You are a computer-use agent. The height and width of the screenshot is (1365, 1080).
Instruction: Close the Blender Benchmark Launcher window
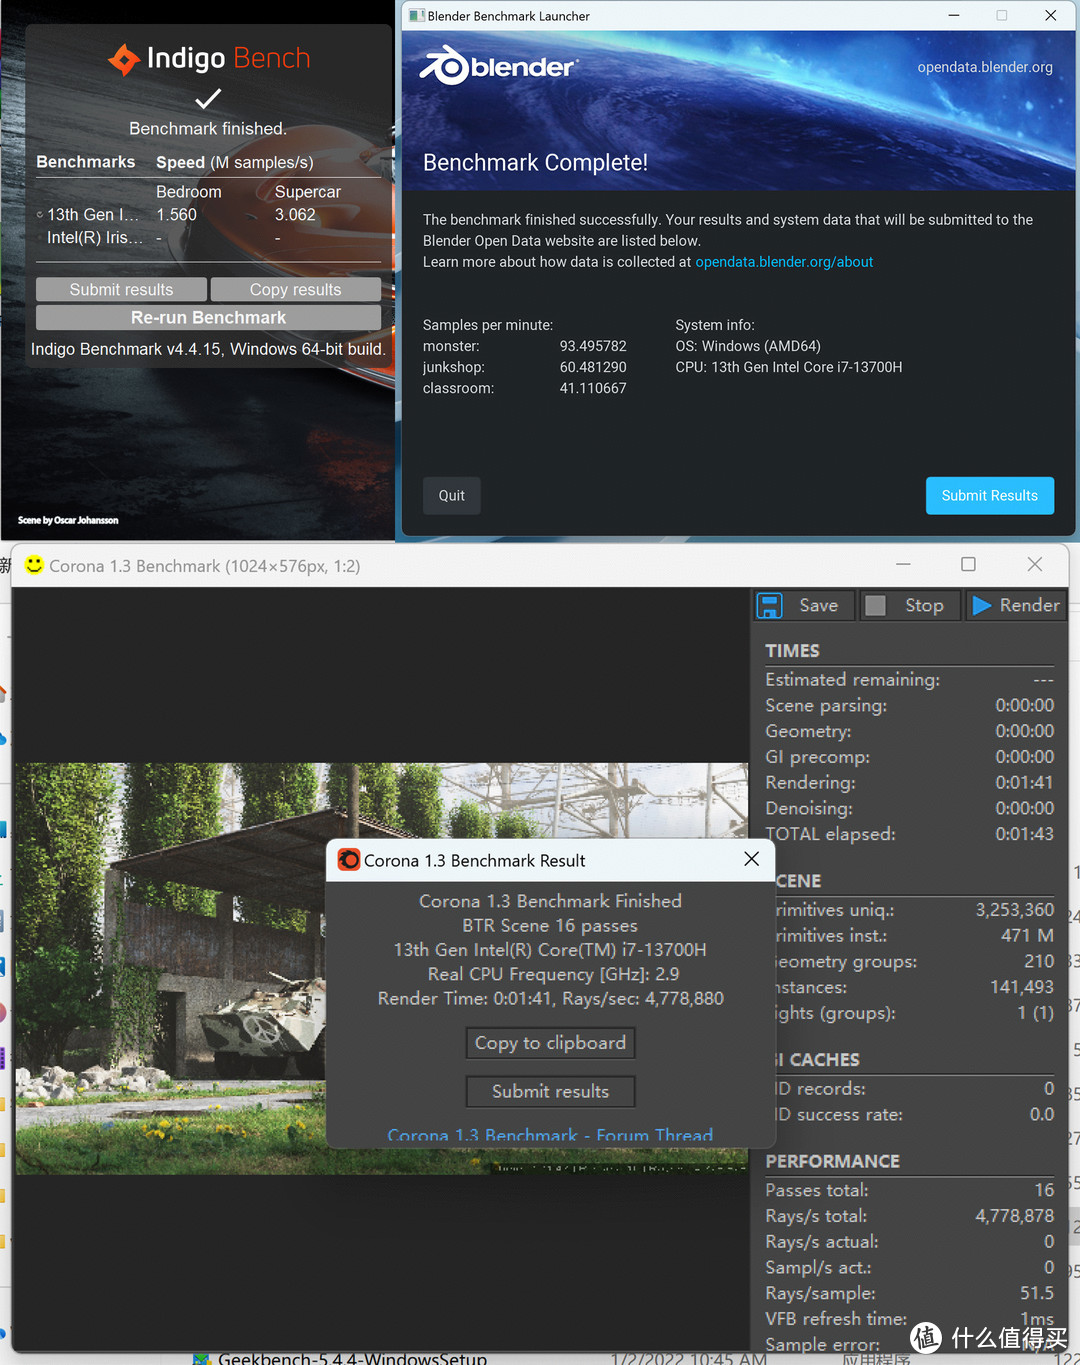pos(1050,15)
